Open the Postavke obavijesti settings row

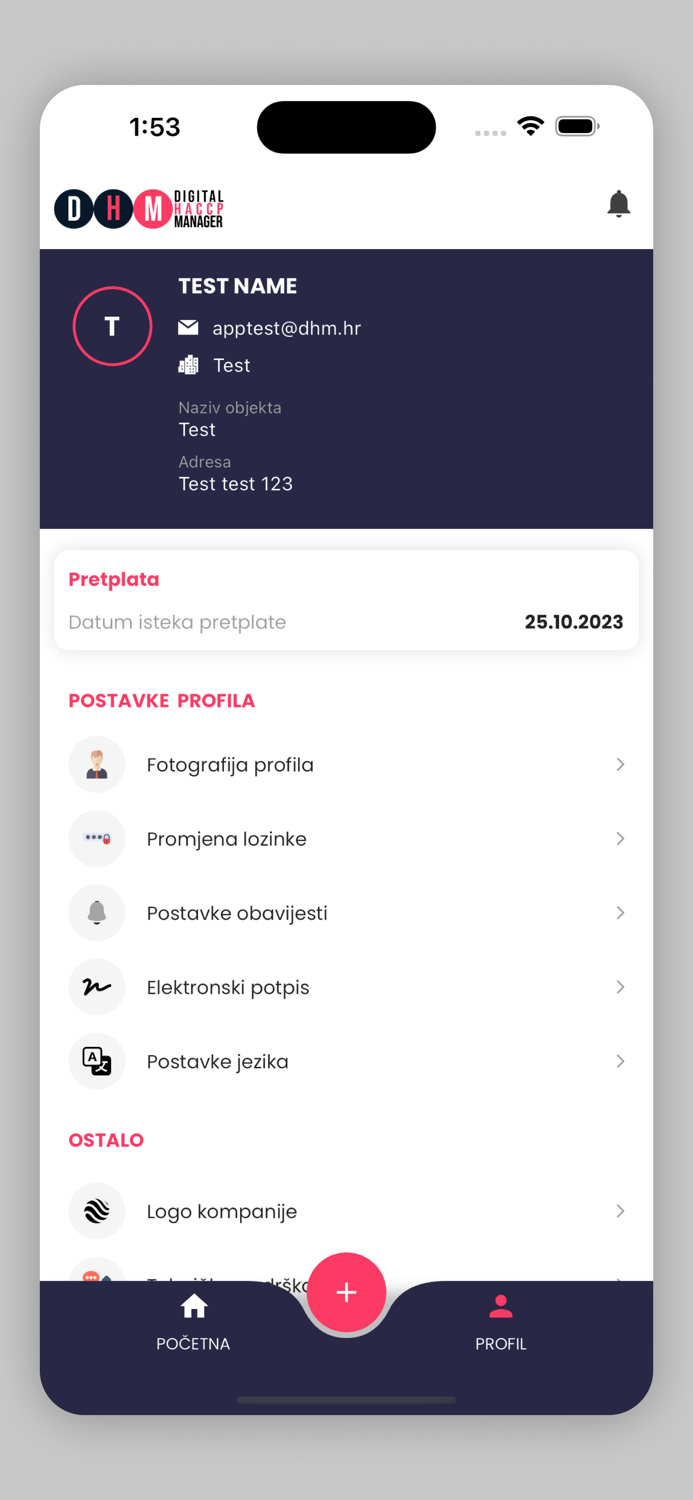pyautogui.click(x=237, y=913)
